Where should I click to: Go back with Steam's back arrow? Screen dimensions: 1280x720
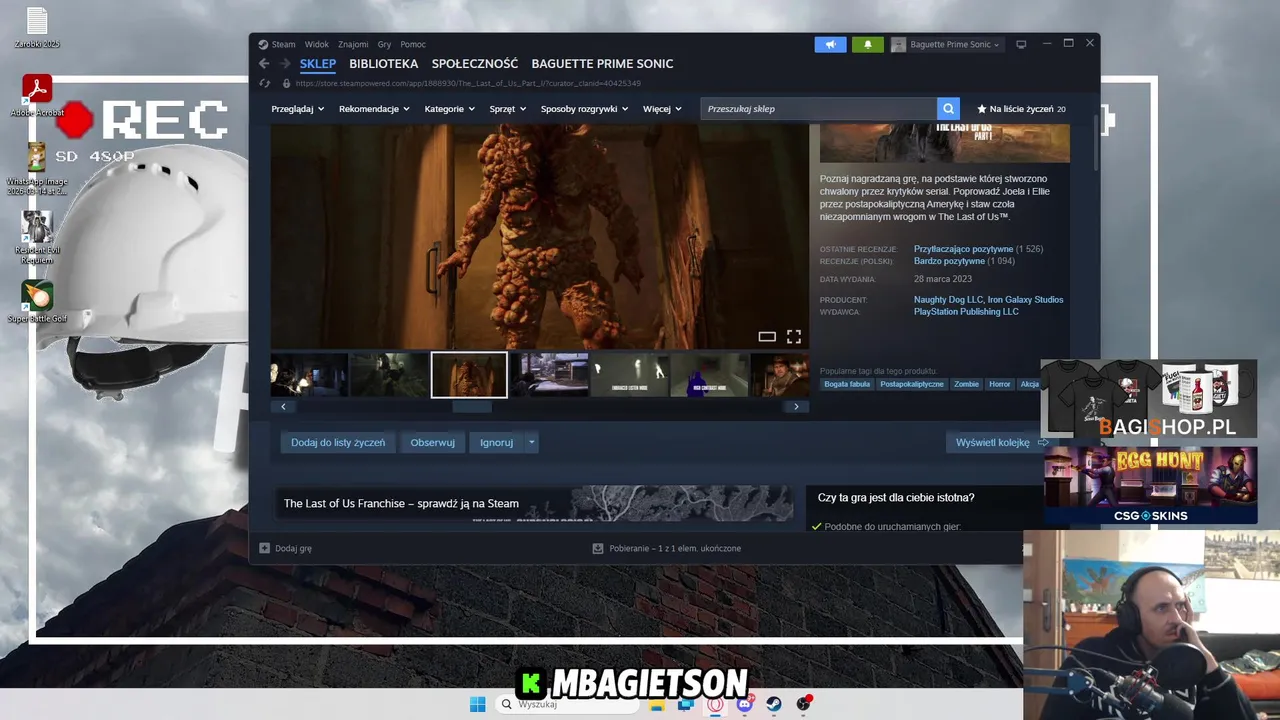pyautogui.click(x=264, y=64)
